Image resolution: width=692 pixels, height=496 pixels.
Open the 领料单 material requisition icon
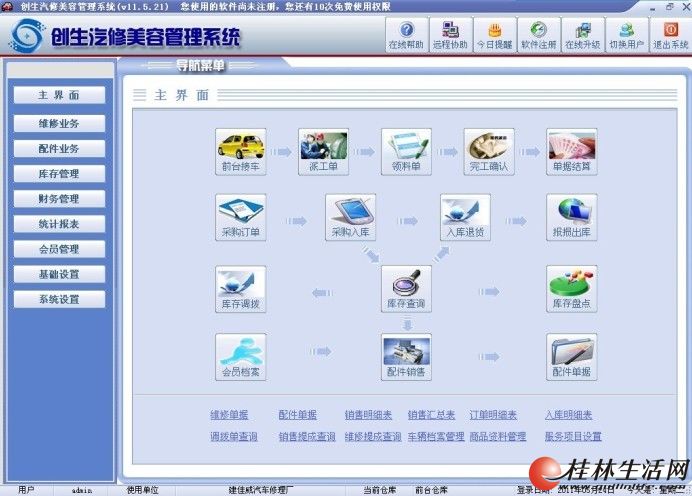pyautogui.click(x=406, y=152)
